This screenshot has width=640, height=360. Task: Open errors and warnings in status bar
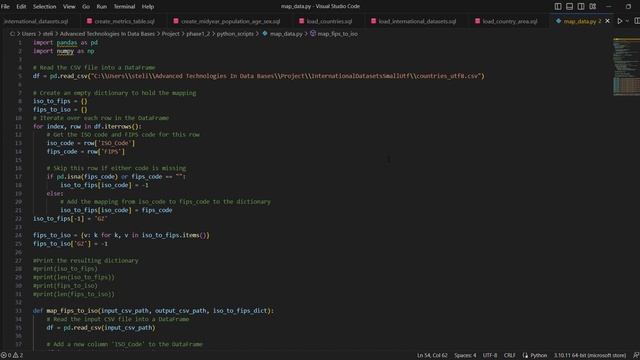[x=12, y=356]
